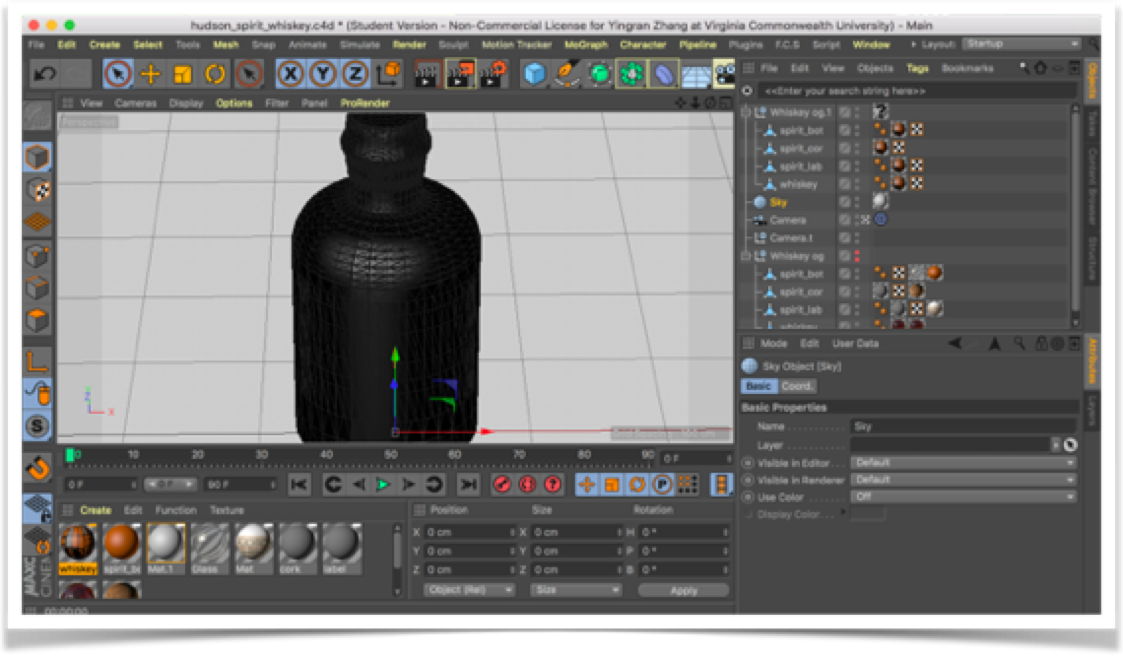1123x656 pixels.
Task: Open the ProRender viewport menu
Action: click(x=365, y=103)
